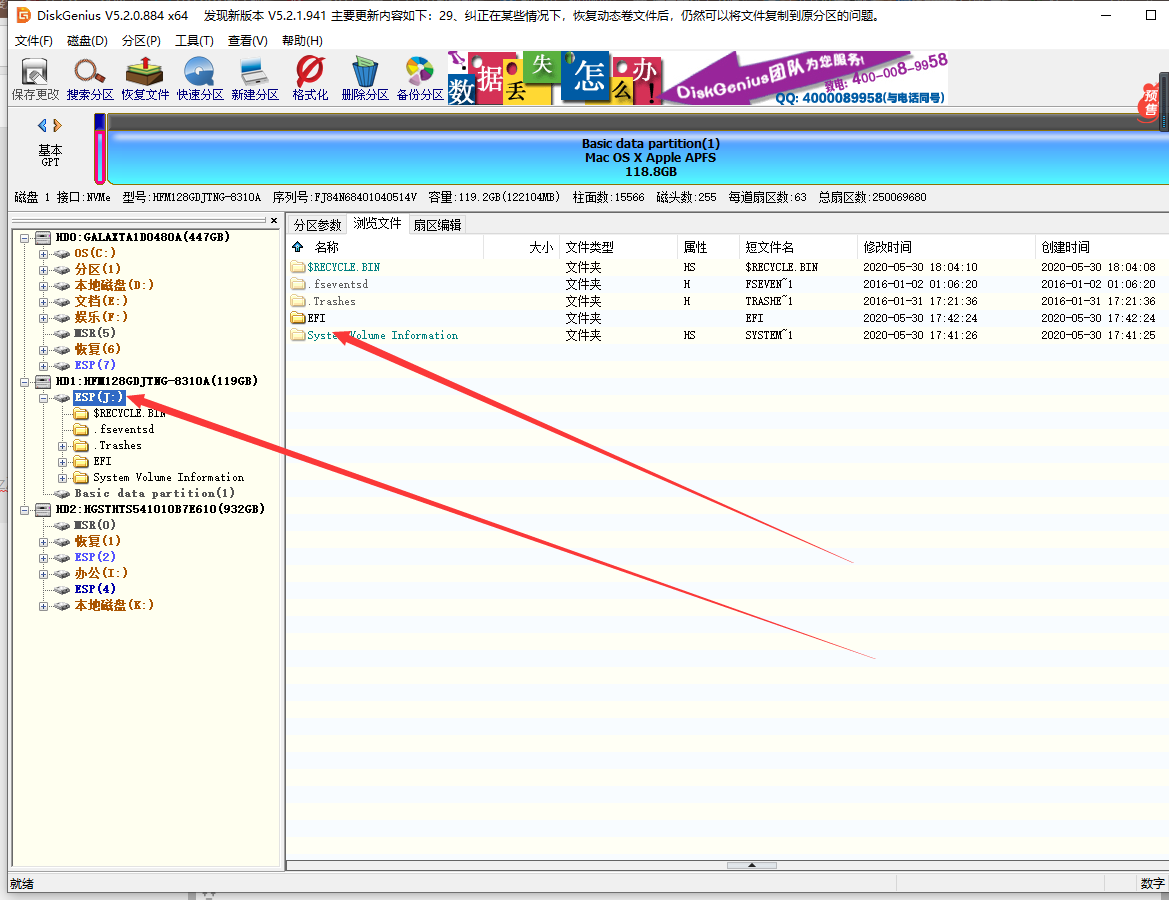
Task: Select the ESP(J:) partition in the tree
Action: [98, 397]
